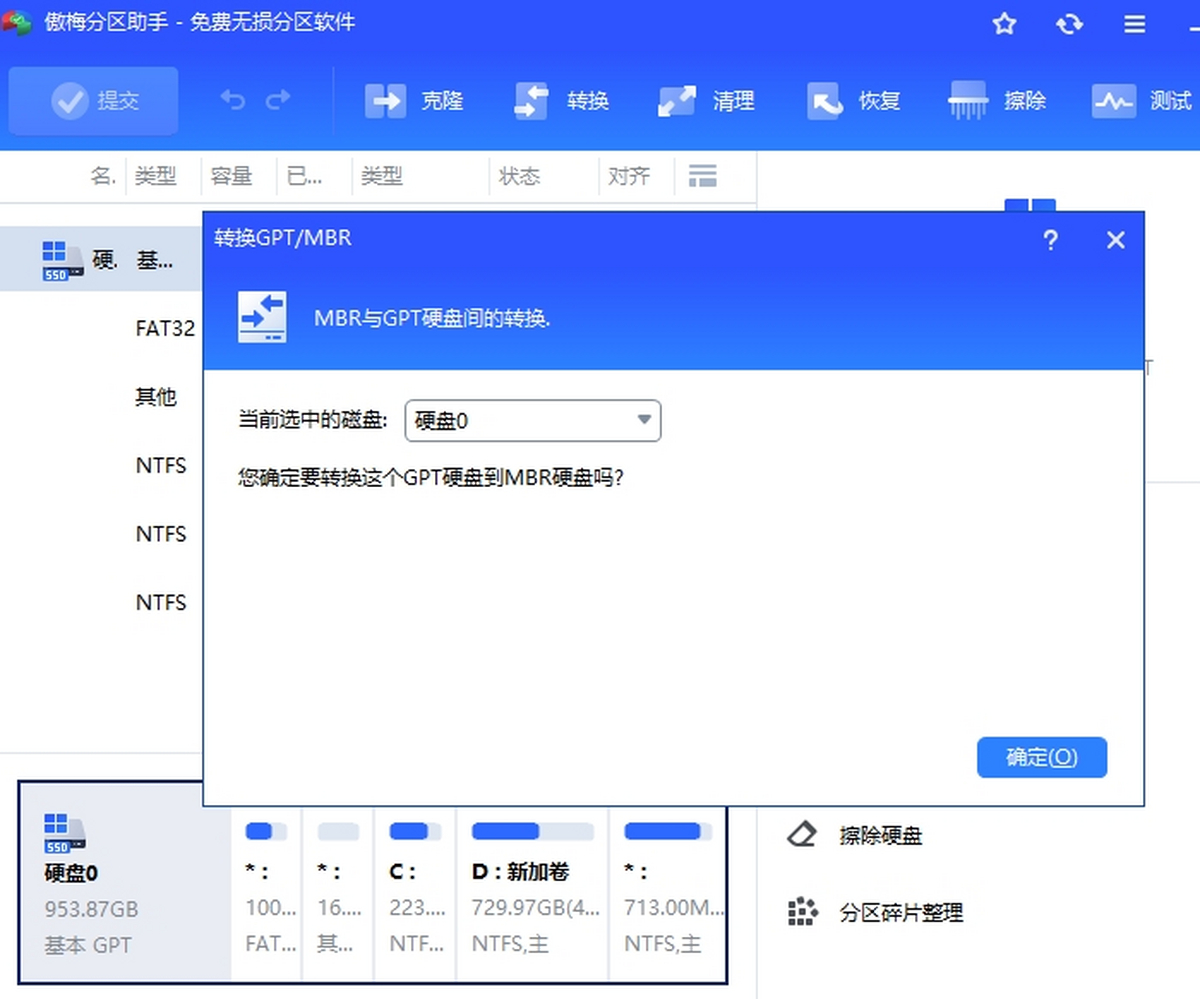This screenshot has width=1200, height=999.
Task: Click the refresh icon in title bar
Action: tap(1070, 24)
